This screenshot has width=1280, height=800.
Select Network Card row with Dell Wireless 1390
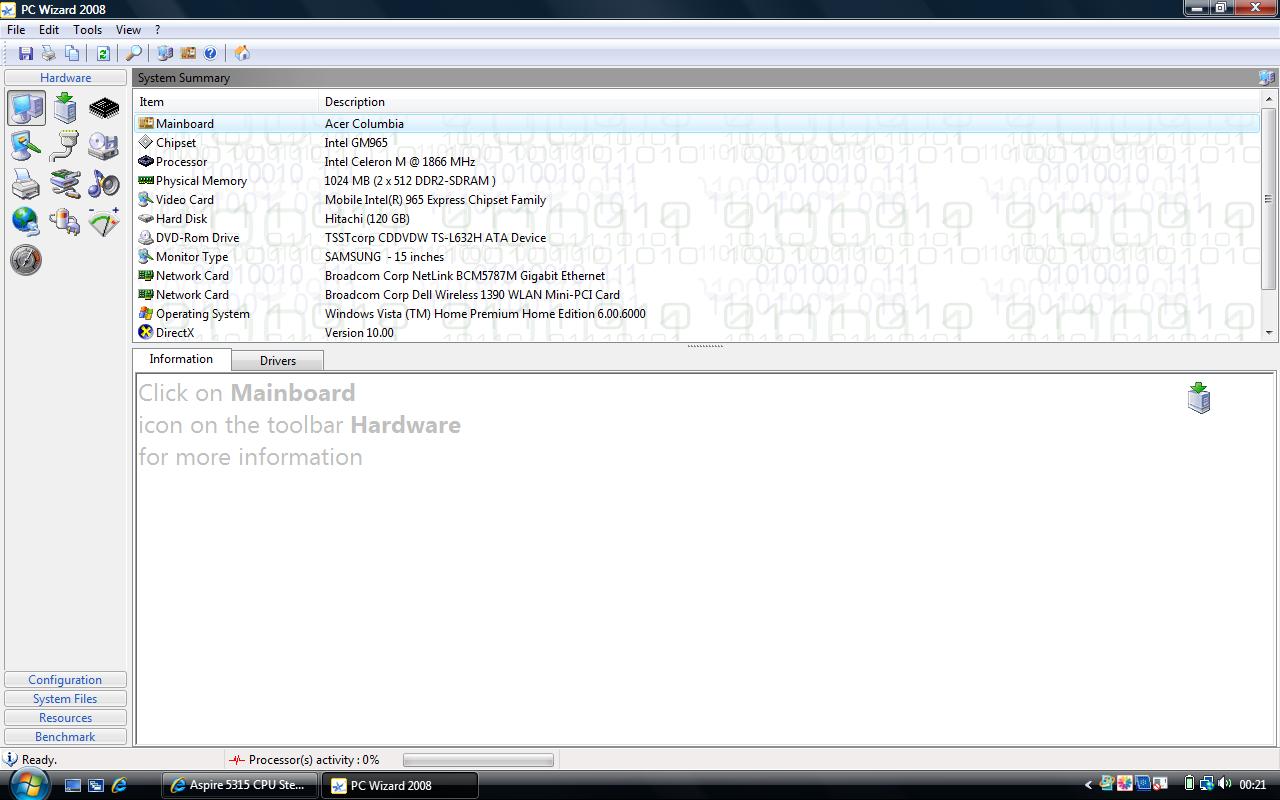[x=697, y=295]
